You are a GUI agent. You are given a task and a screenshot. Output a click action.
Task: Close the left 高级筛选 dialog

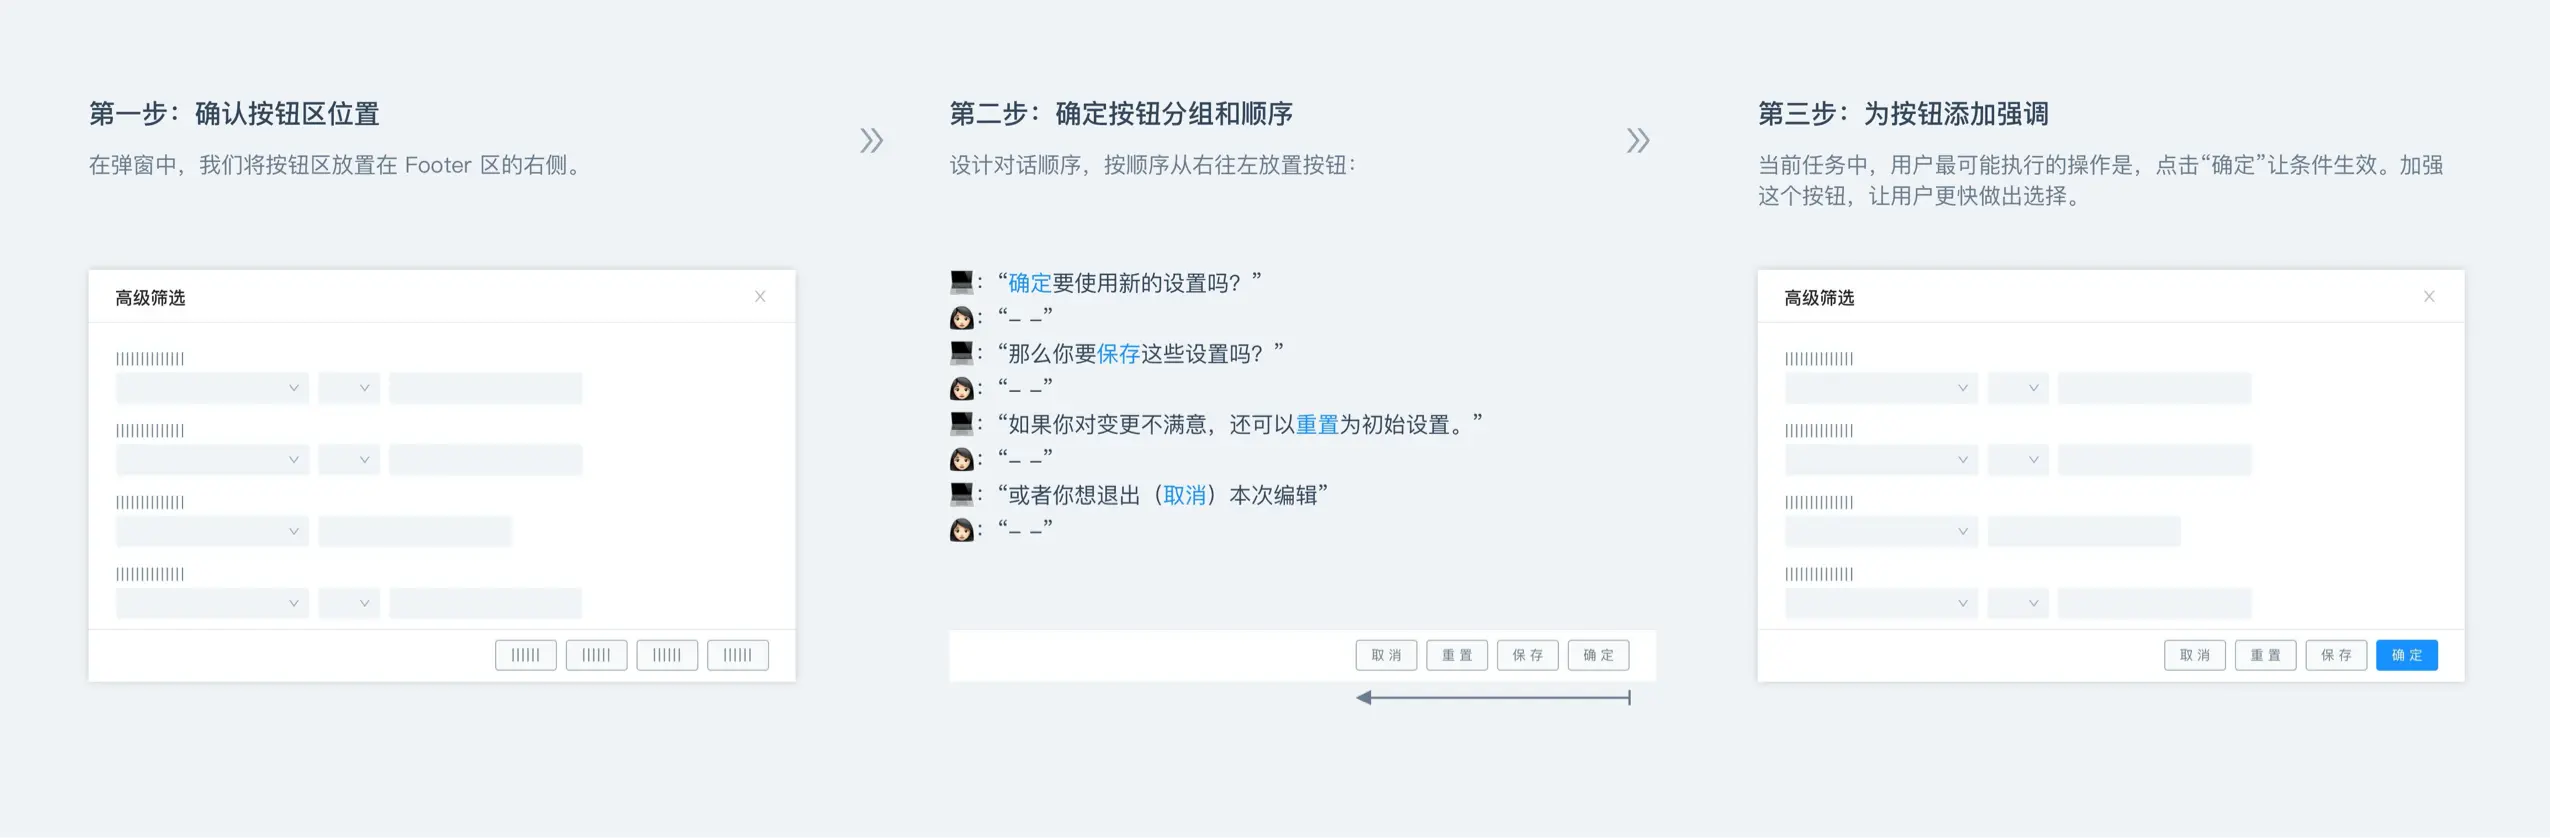tap(760, 296)
